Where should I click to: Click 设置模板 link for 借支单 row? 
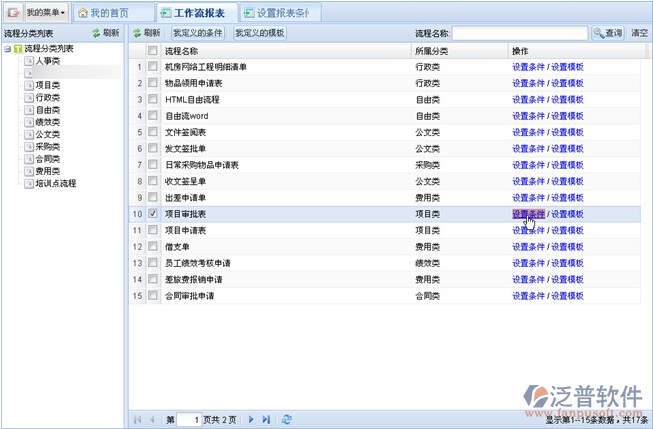tap(567, 246)
